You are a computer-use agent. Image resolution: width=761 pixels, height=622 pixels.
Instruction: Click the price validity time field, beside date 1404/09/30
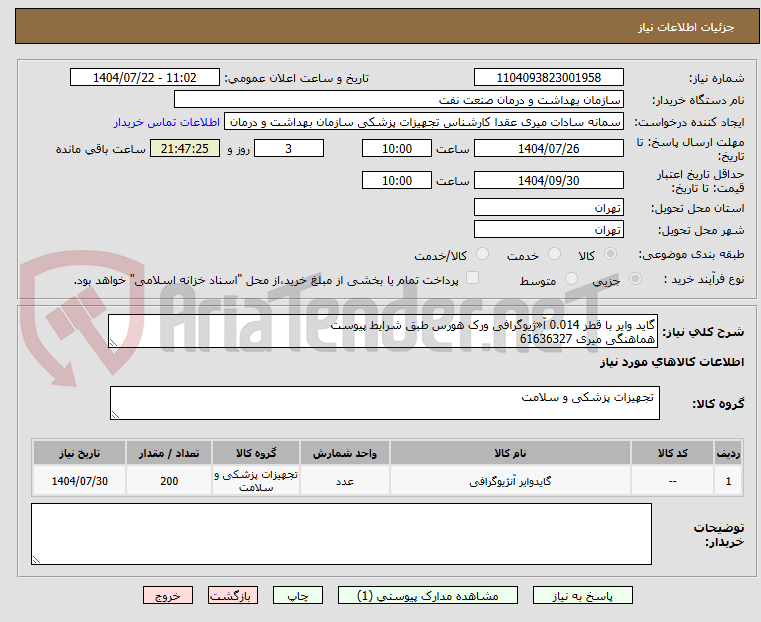[397, 180]
